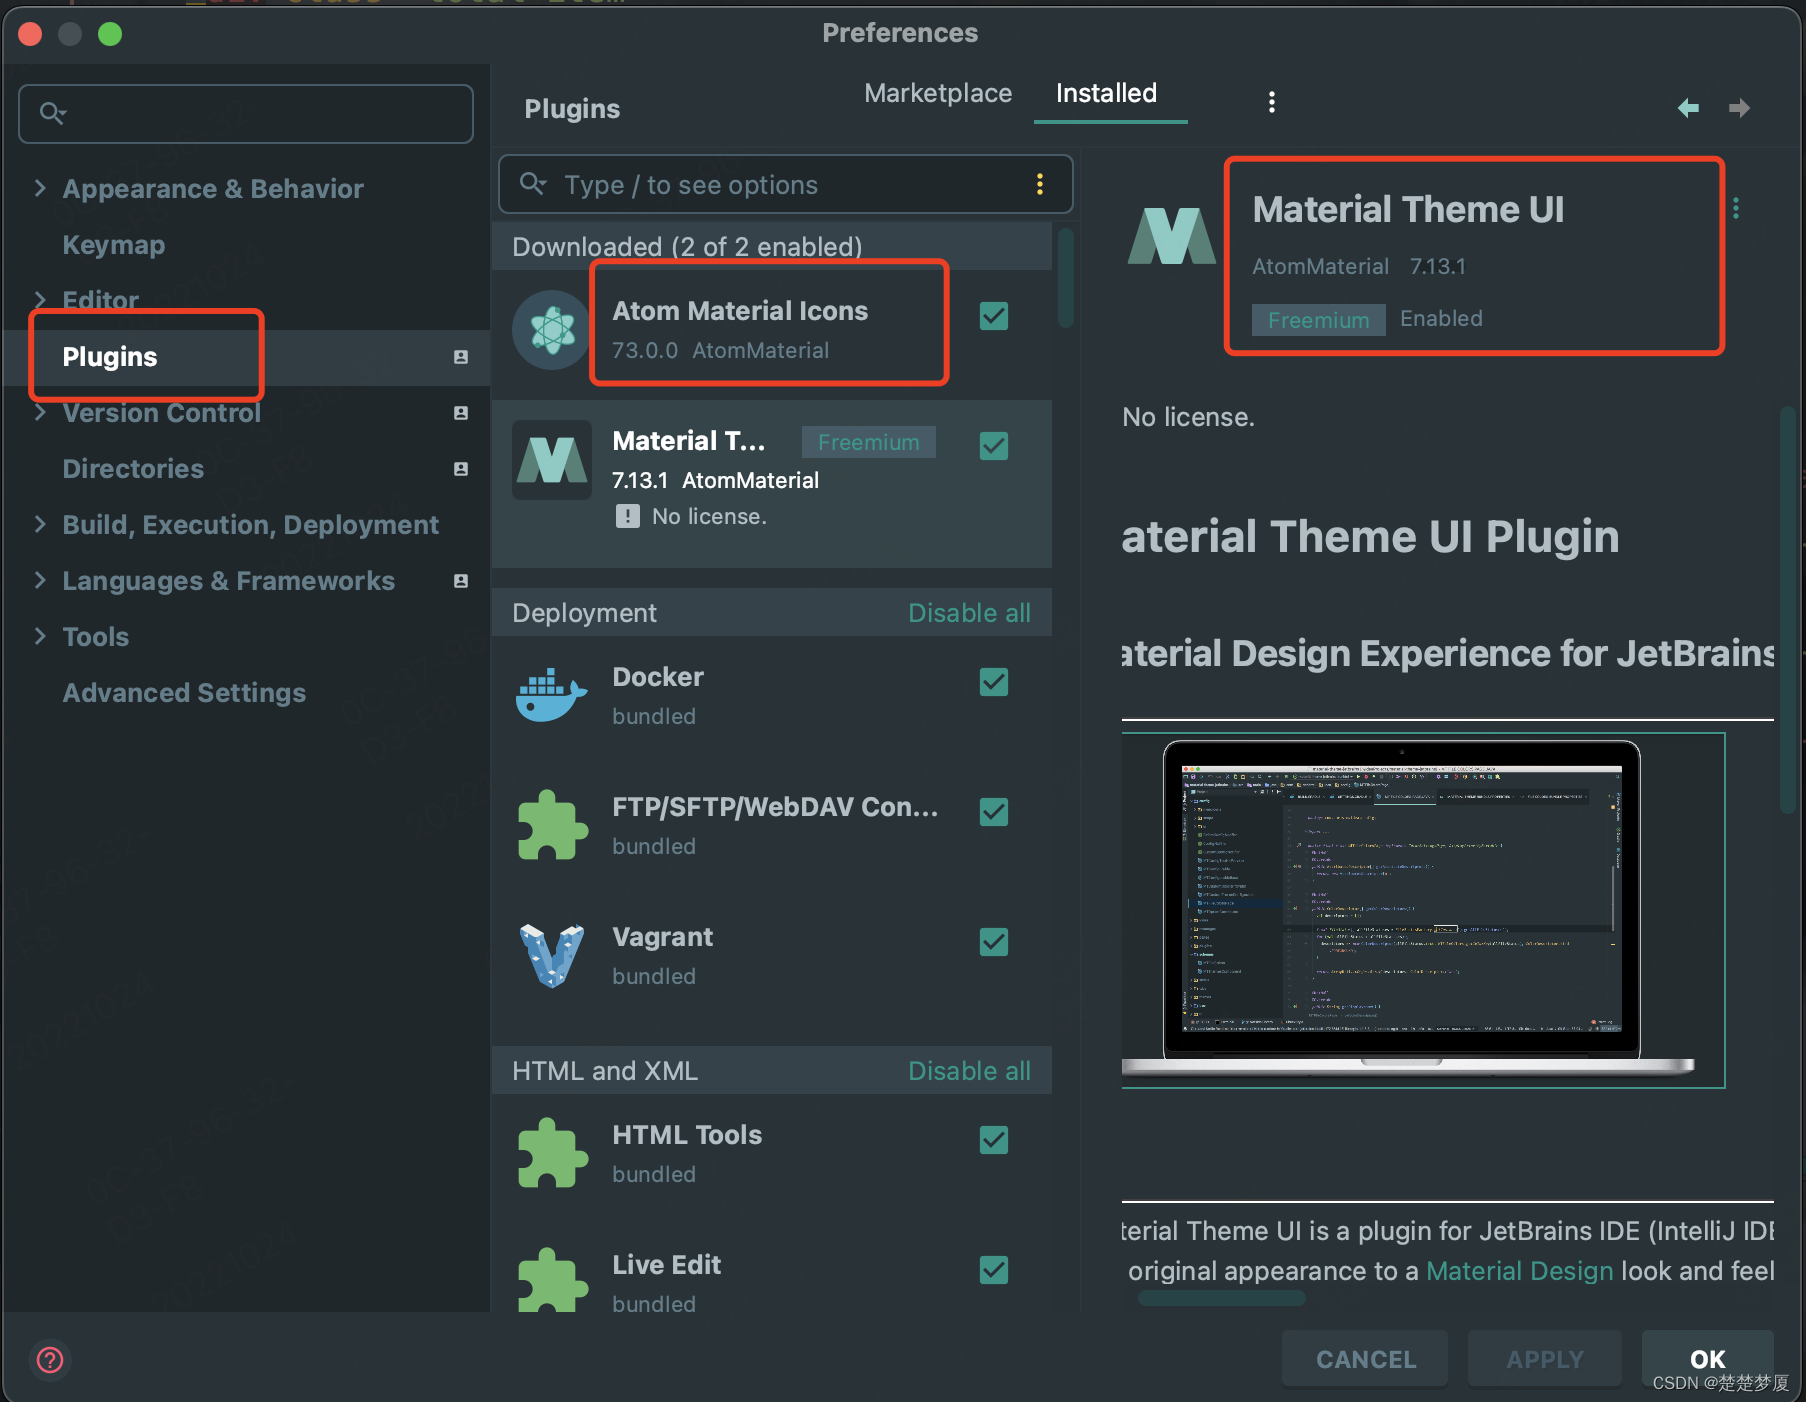This screenshot has width=1806, height=1402.
Task: Uncheck the Material Theme plugin checkbox
Action: [x=994, y=446]
